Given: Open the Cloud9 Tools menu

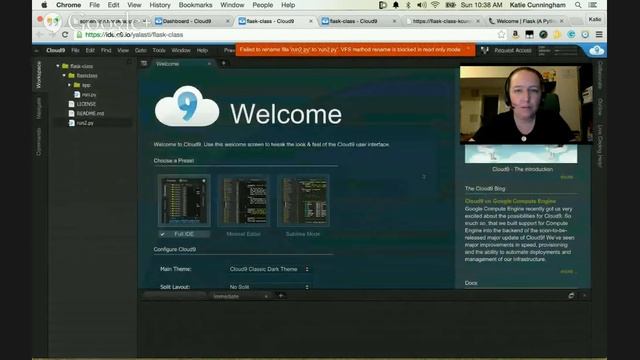Looking at the screenshot, I should 159,50.
